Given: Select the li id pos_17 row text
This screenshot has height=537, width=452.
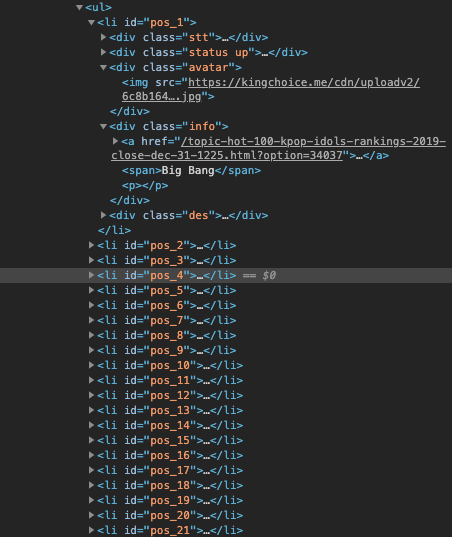Looking at the screenshot, I should click(x=170, y=471).
